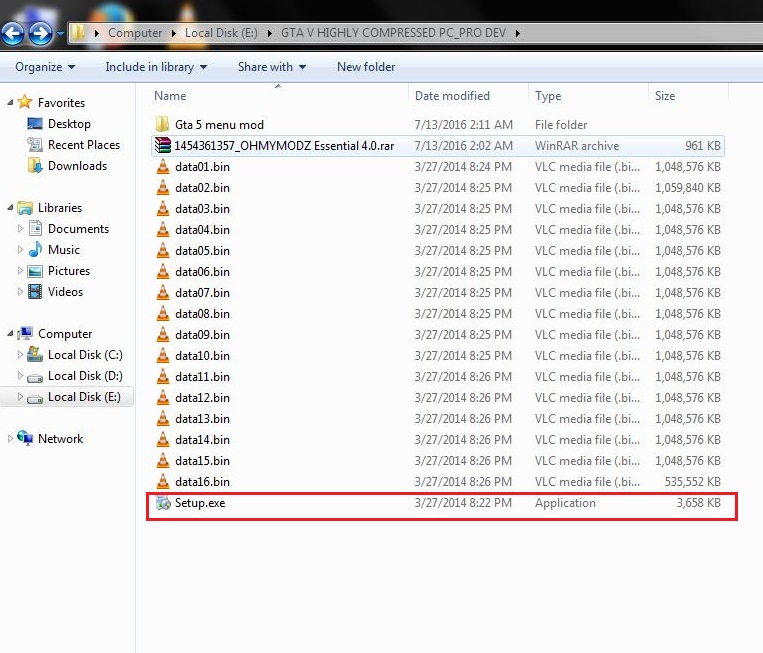Open the arrow after Computer breadcrumb
The image size is (763, 653).
pos(174,33)
